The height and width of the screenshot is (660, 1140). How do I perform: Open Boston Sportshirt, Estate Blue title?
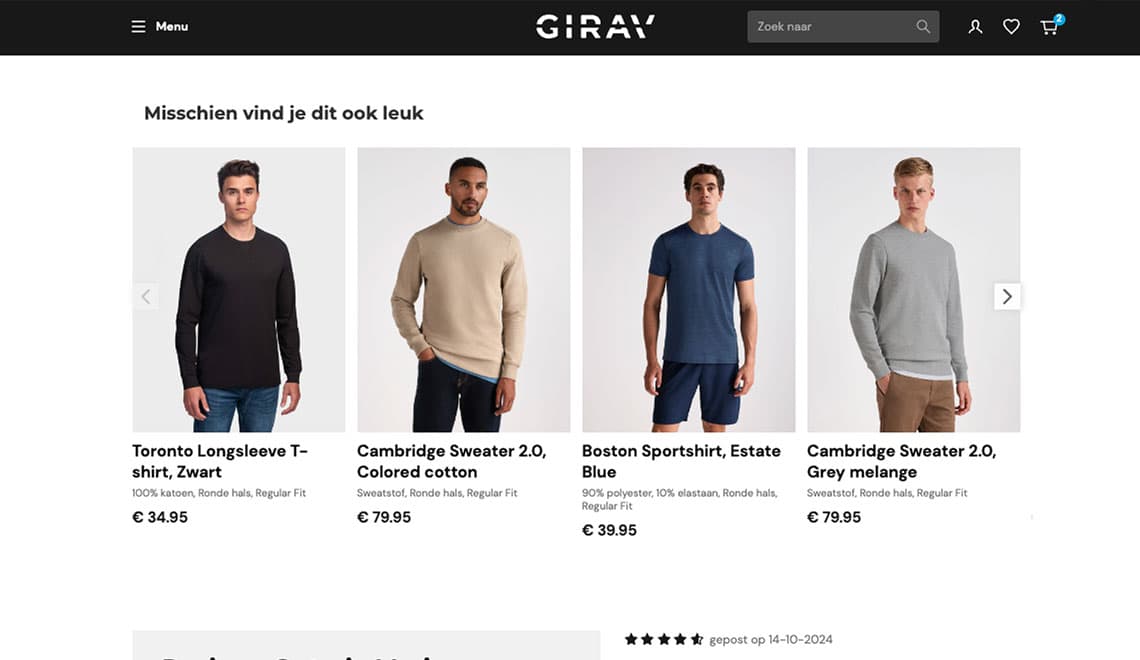point(681,462)
